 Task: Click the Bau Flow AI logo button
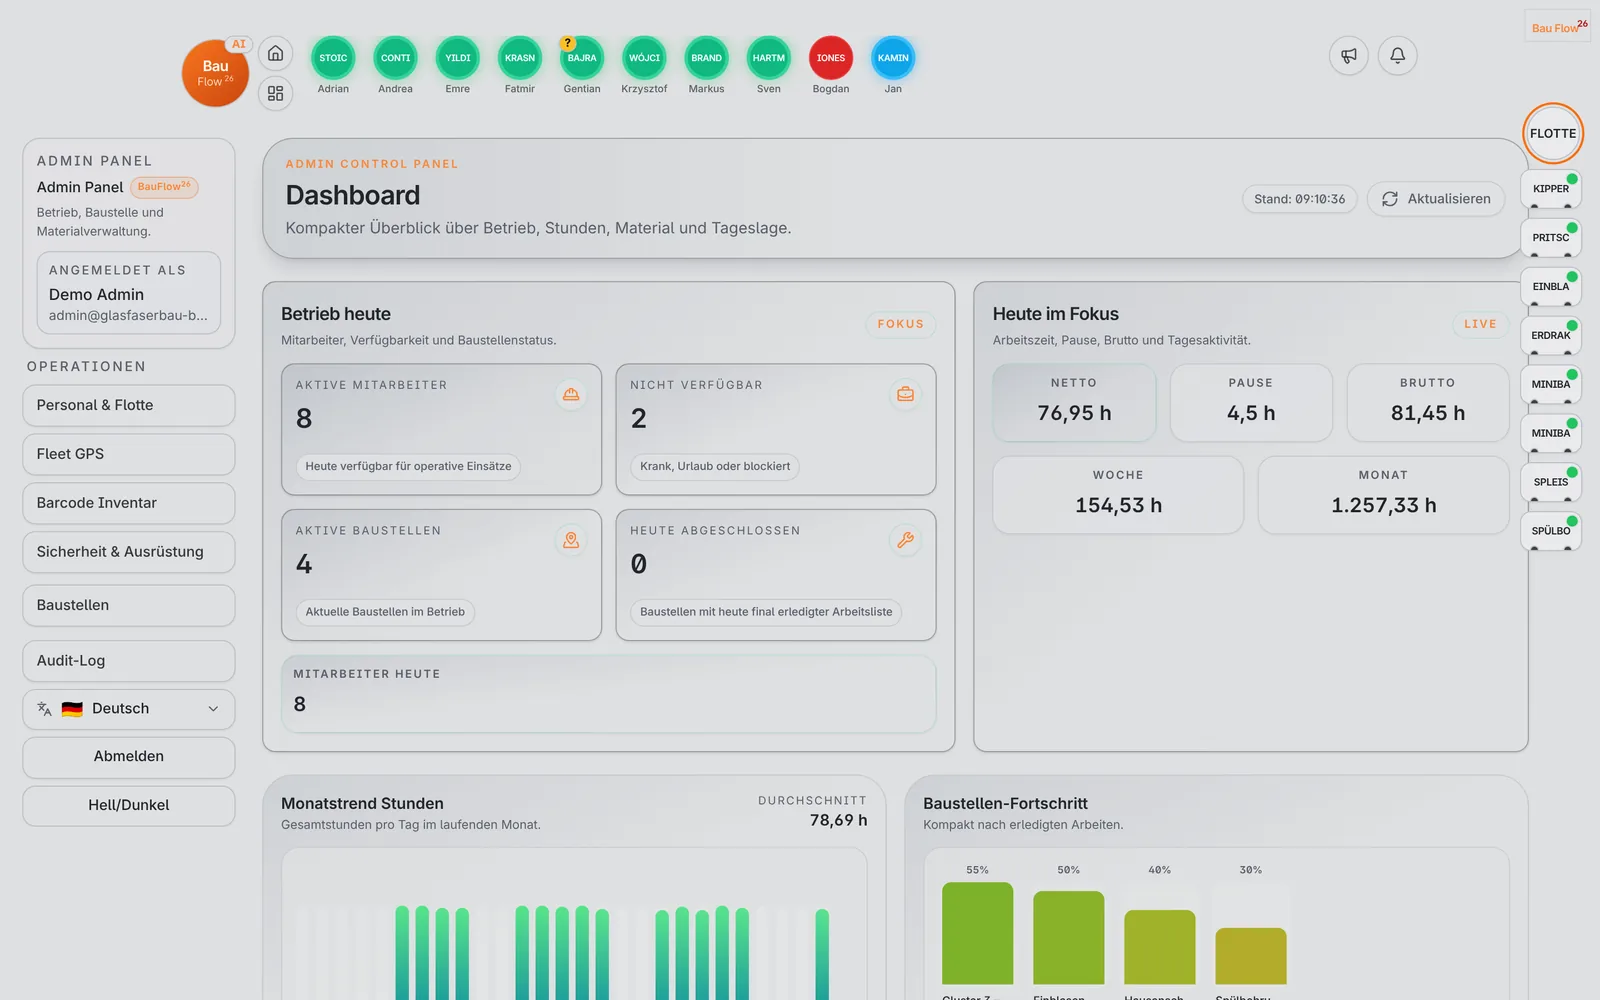click(215, 73)
